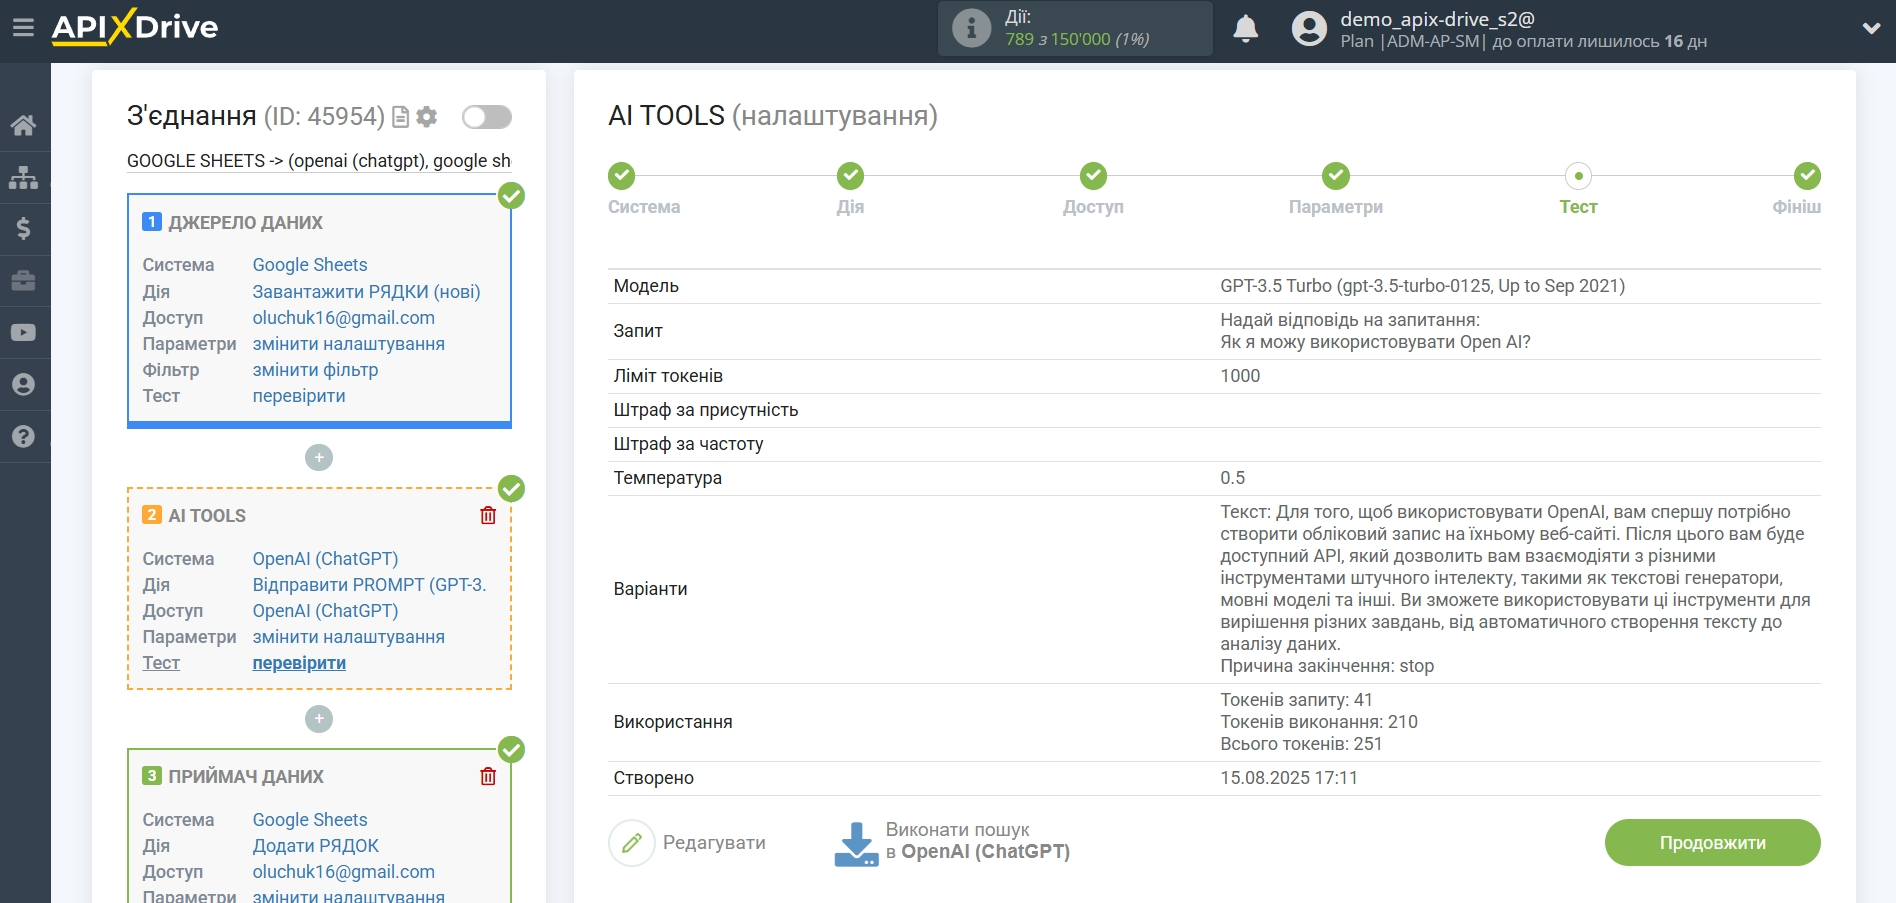Go to Система step

point(643,190)
